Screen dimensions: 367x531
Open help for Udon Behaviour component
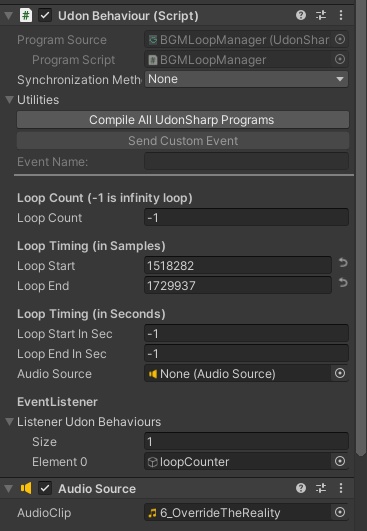tap(301, 15)
